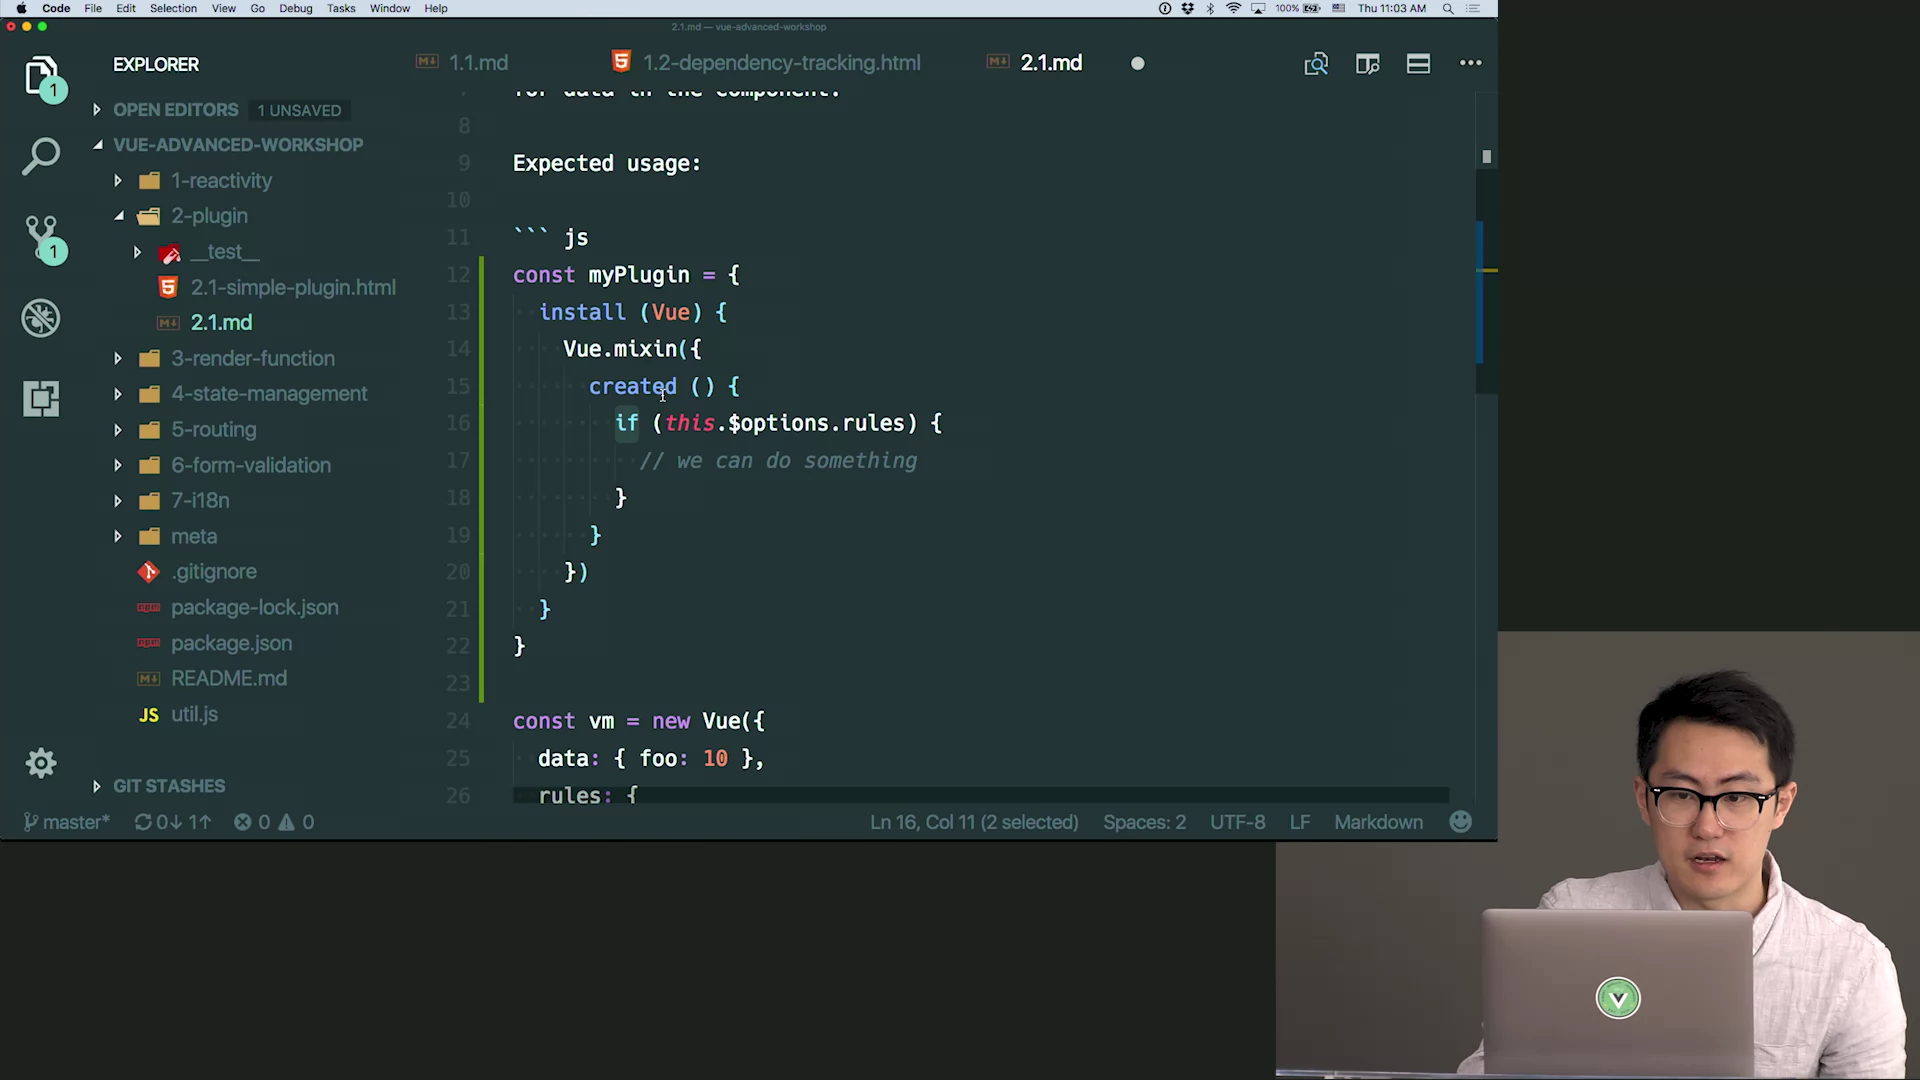
Task: Toggle the editor layout icon
Action: (1418, 63)
